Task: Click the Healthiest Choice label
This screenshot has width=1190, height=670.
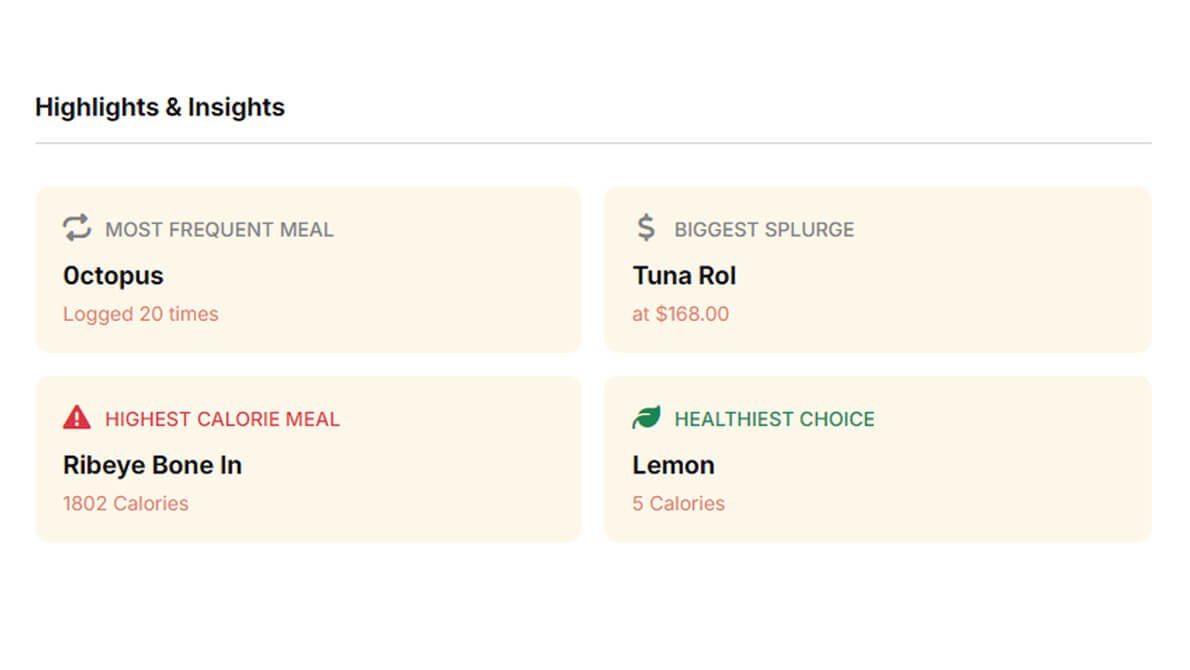Action: point(775,419)
